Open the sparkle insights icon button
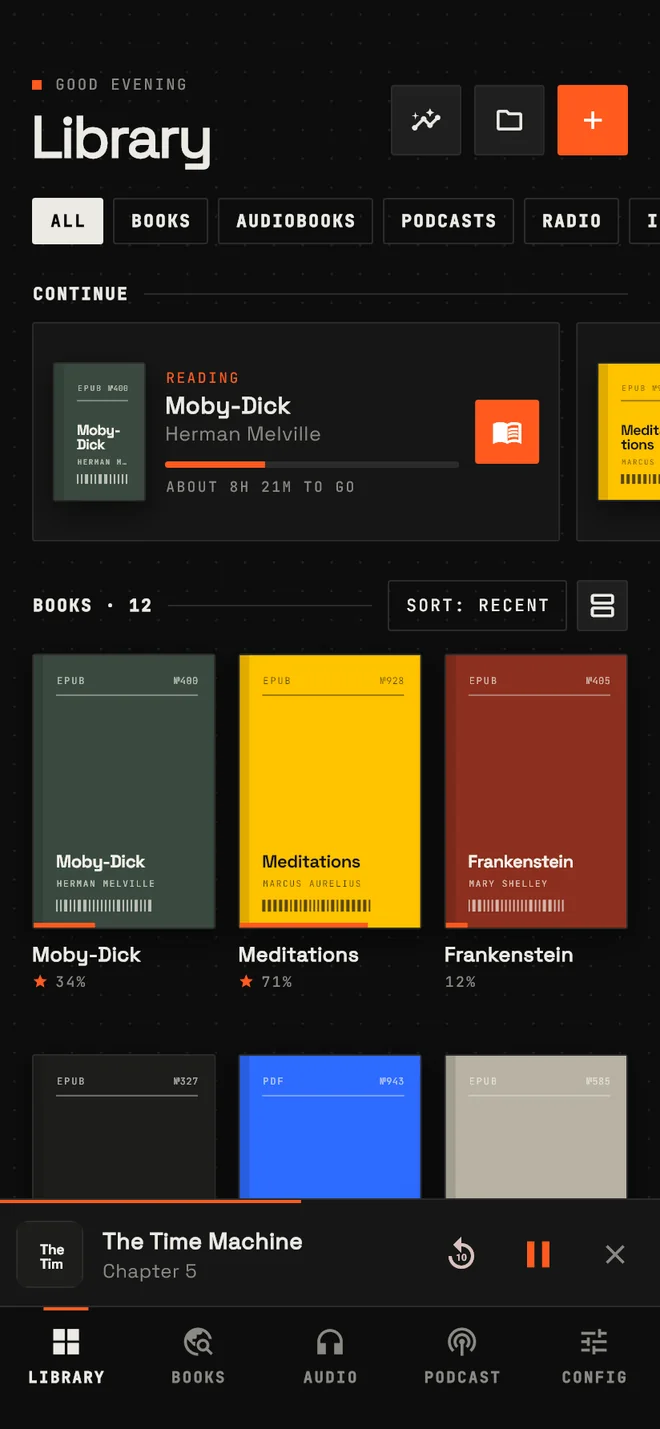 coord(426,120)
